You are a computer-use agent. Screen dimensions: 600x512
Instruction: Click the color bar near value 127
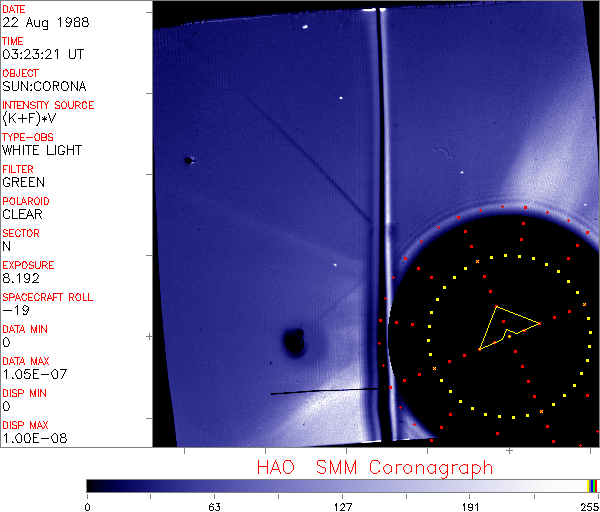342,485
